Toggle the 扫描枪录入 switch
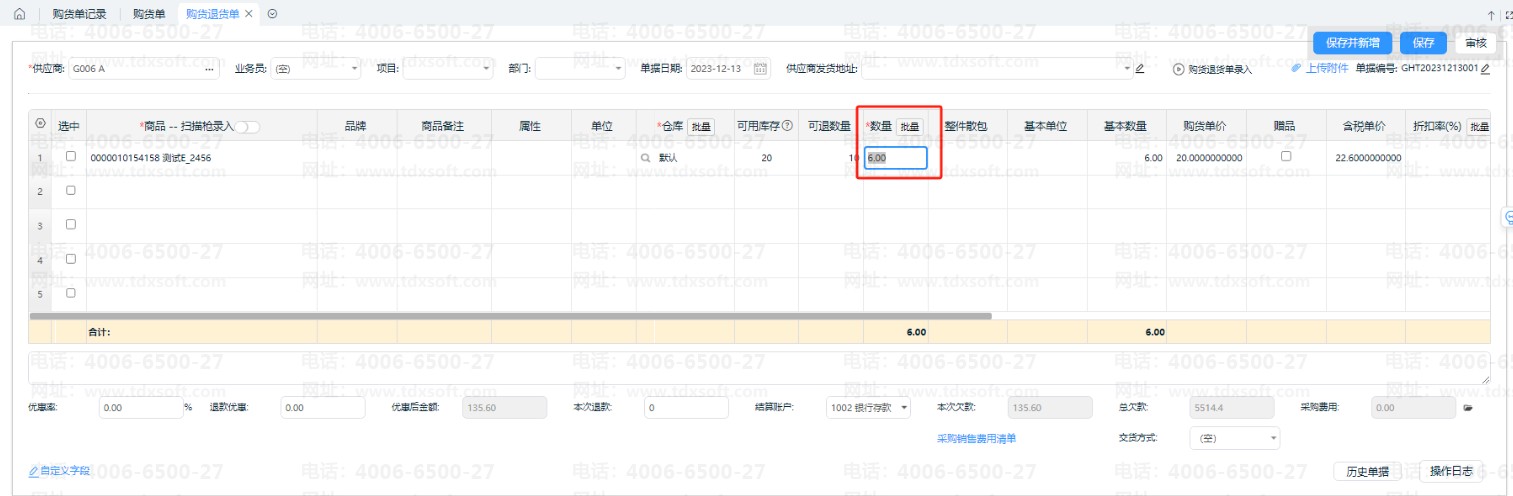The width and height of the screenshot is (1513, 496). coord(248,127)
